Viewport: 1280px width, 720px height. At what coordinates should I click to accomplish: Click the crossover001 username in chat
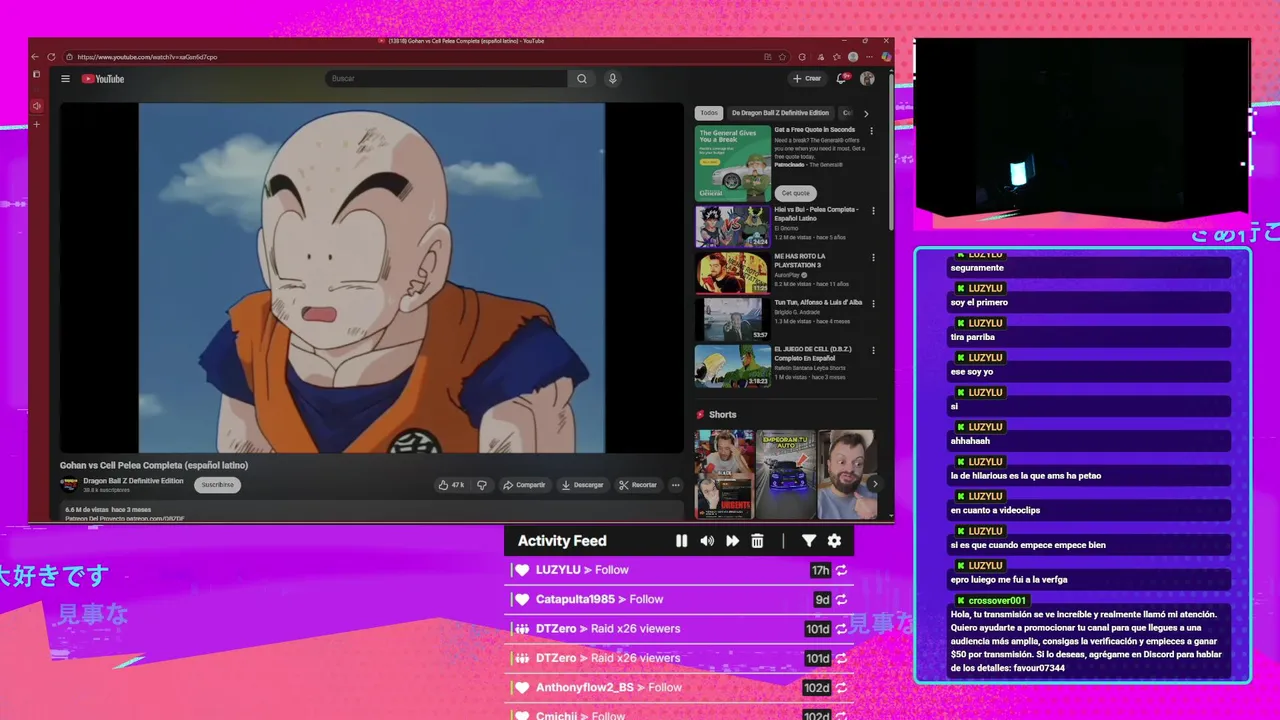point(997,601)
